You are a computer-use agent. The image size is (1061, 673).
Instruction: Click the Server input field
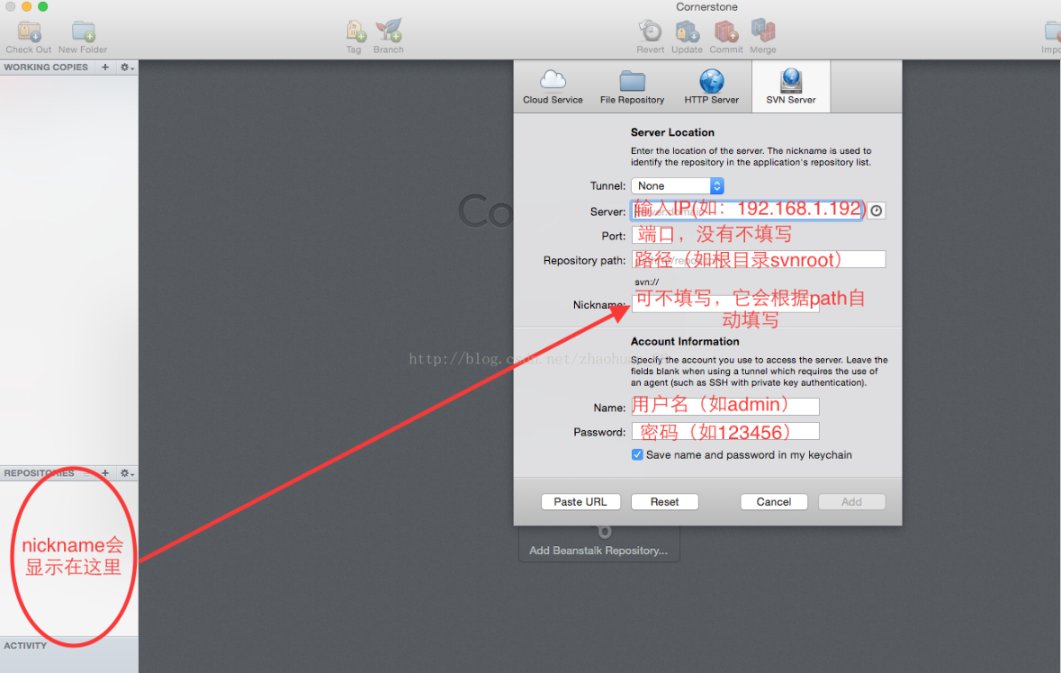coord(748,210)
